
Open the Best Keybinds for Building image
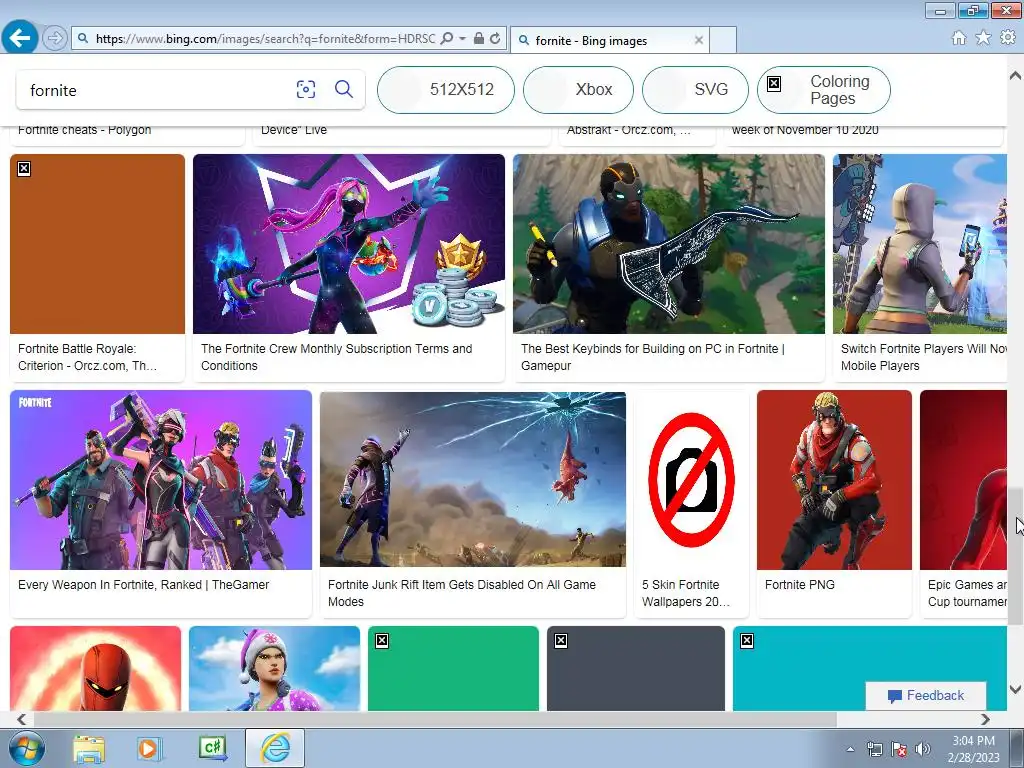click(x=669, y=244)
